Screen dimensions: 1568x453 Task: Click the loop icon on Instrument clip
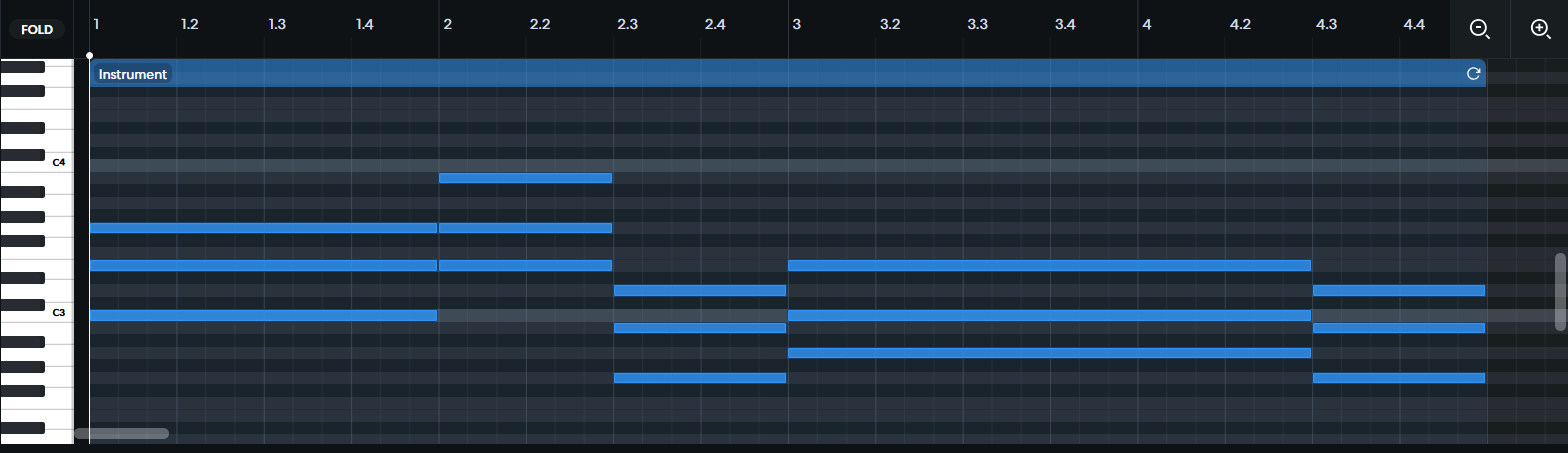pyautogui.click(x=1473, y=73)
